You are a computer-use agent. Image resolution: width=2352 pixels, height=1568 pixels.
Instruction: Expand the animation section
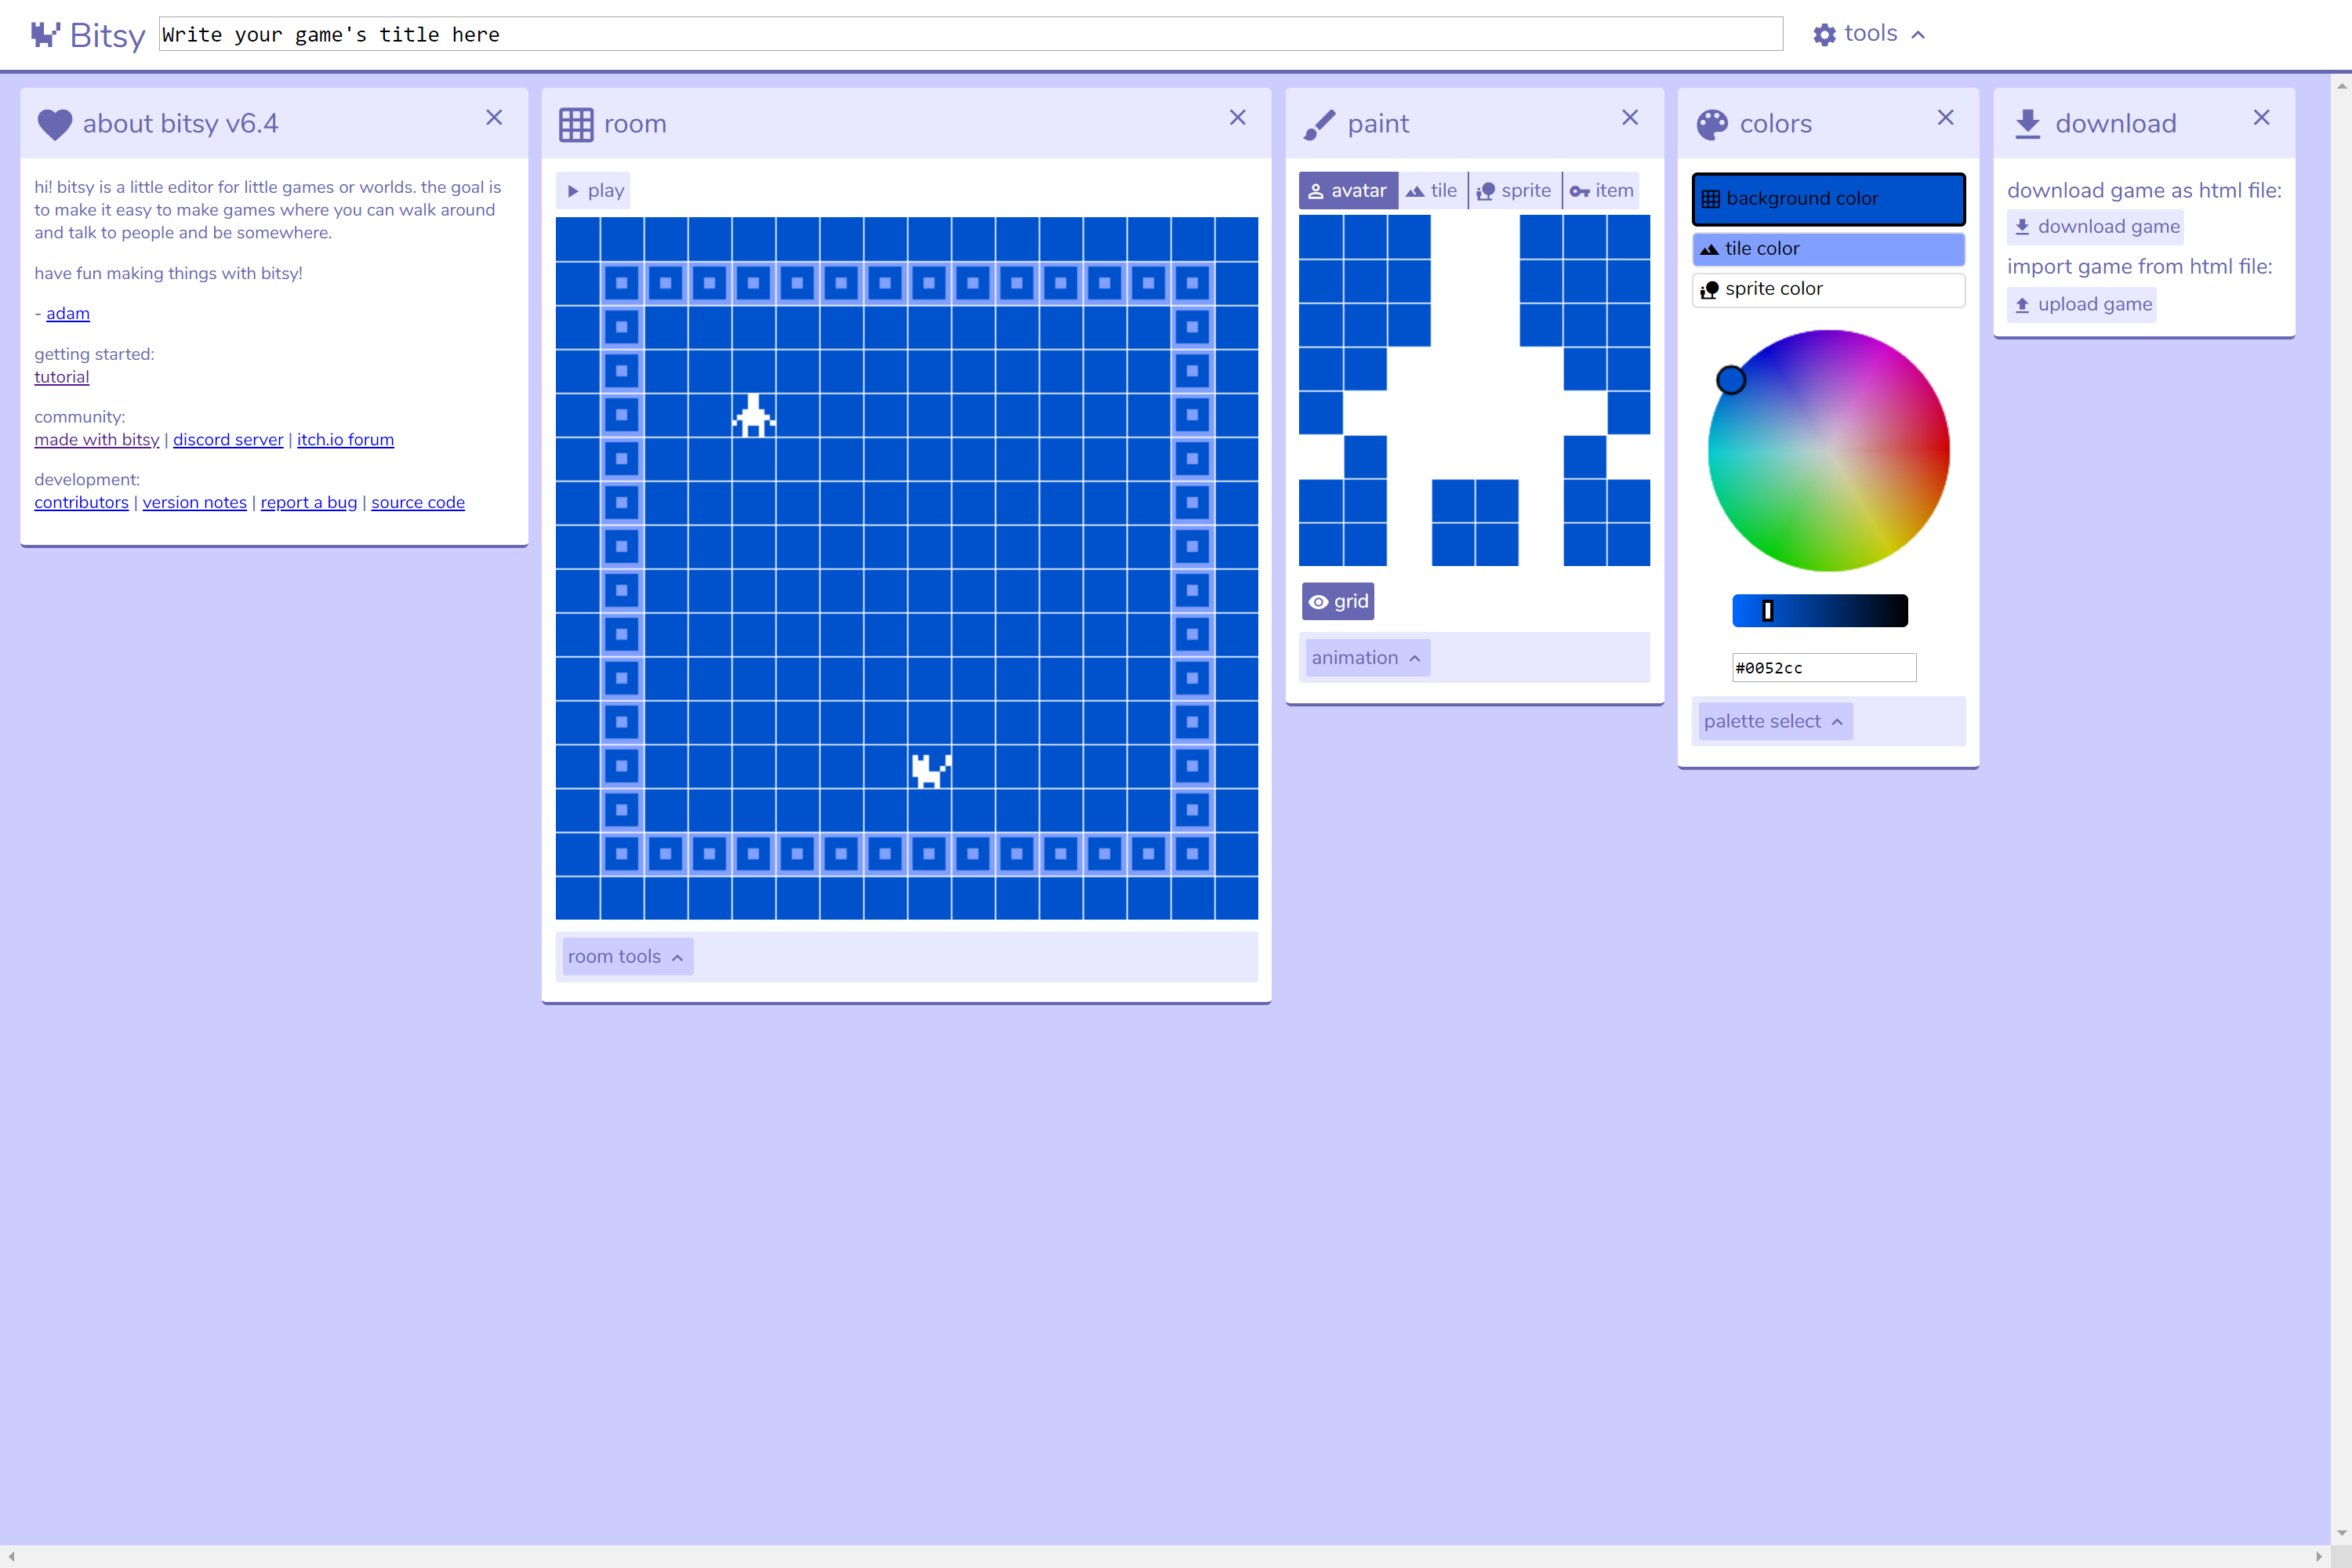pyautogui.click(x=1366, y=657)
